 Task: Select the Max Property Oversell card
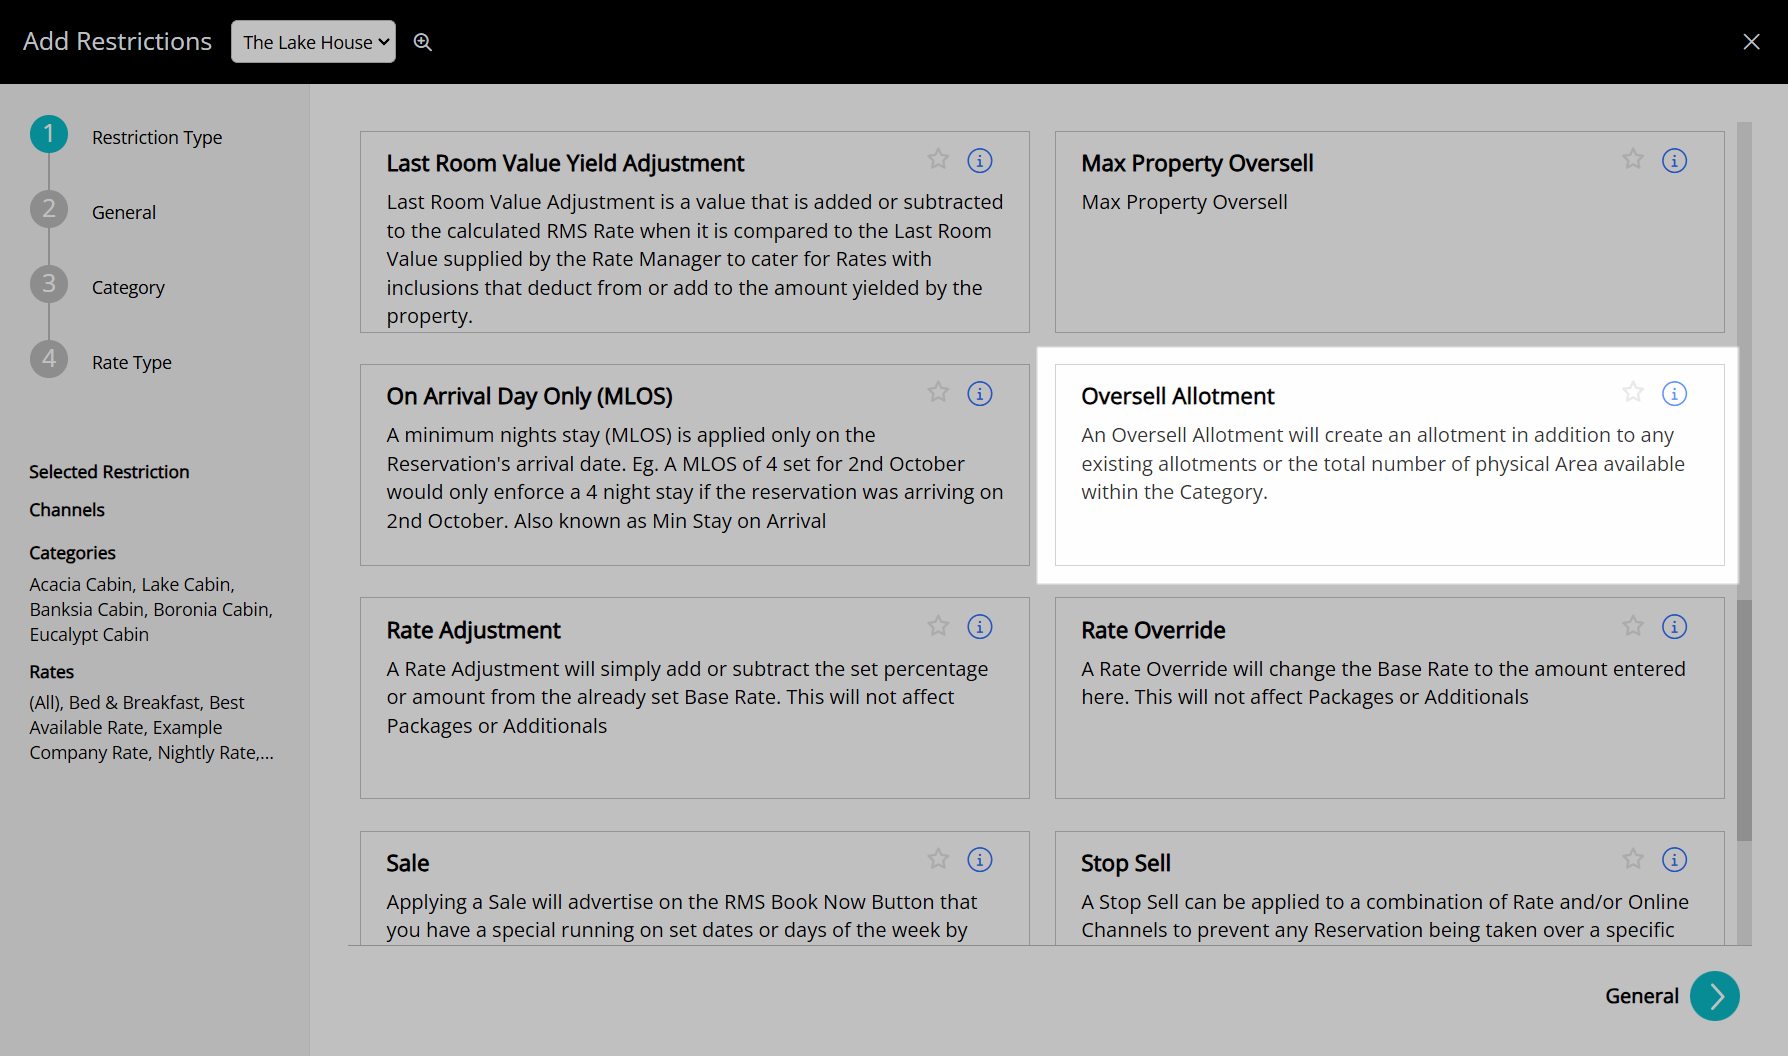click(1390, 232)
